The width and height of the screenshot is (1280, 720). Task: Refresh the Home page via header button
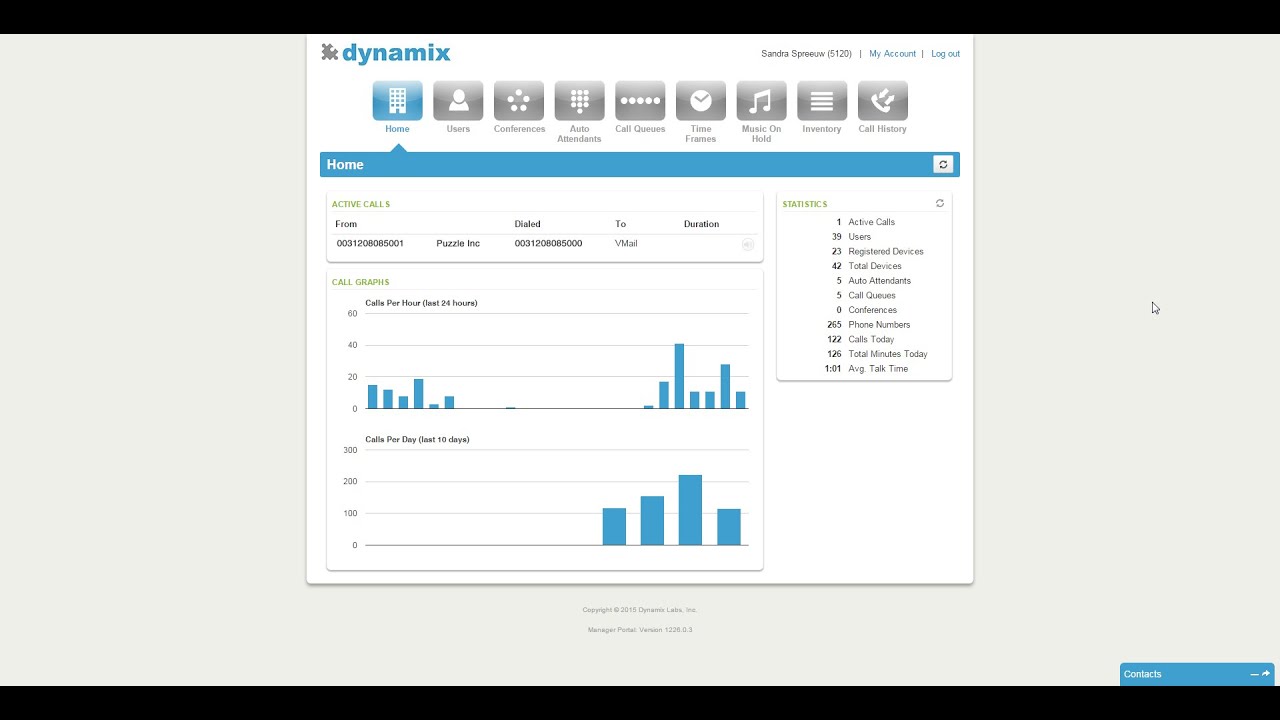(943, 164)
